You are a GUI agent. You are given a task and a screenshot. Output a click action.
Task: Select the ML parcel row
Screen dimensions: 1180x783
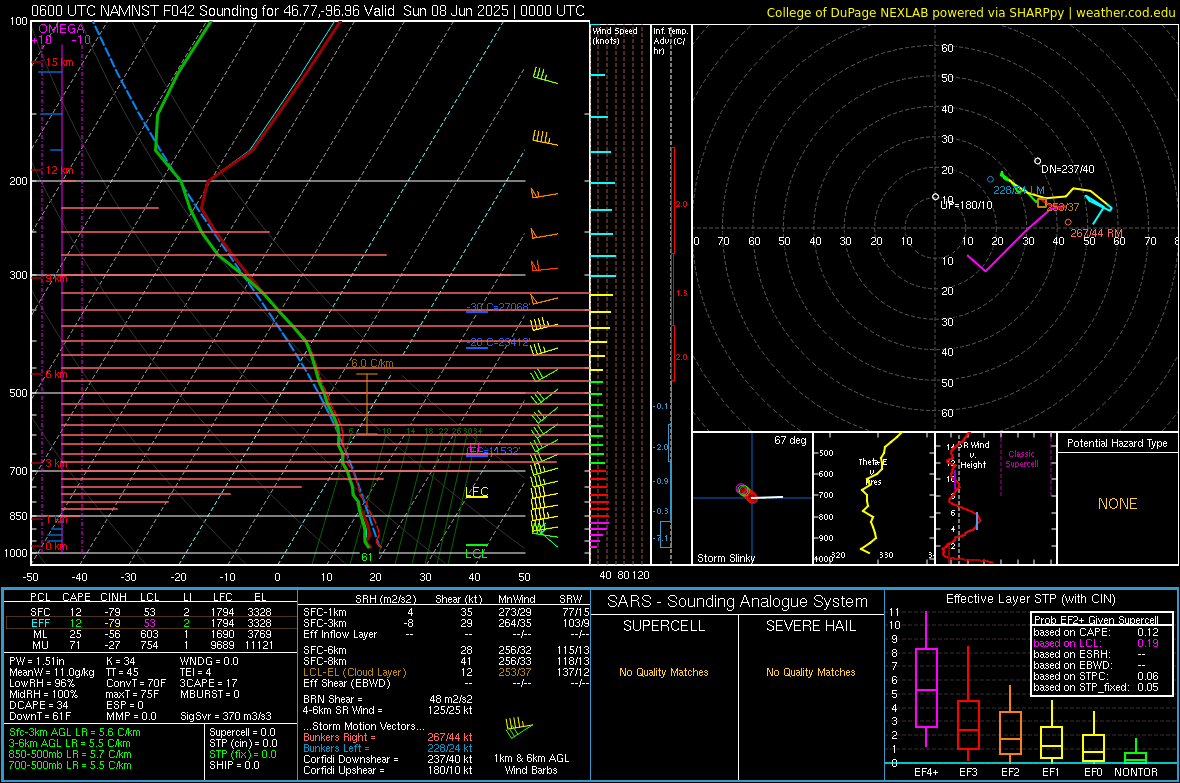[151, 634]
